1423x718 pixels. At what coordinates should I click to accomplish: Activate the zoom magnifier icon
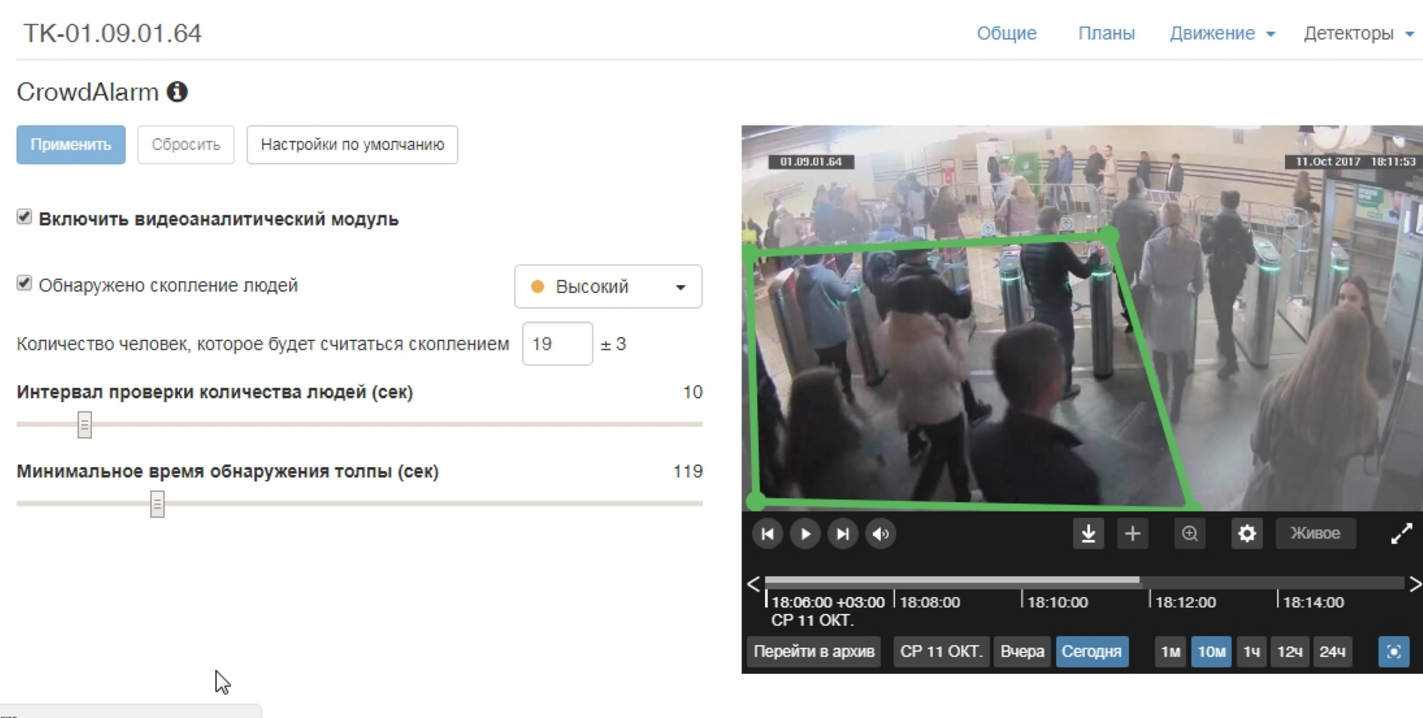coord(1190,534)
